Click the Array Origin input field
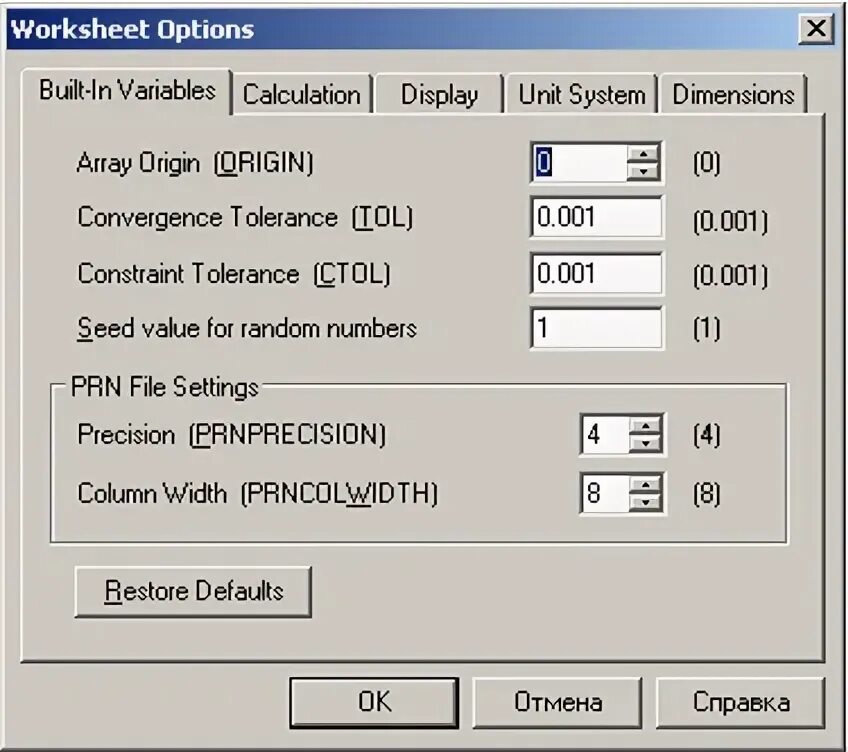Image resolution: width=848 pixels, height=752 pixels. pyautogui.click(x=579, y=162)
